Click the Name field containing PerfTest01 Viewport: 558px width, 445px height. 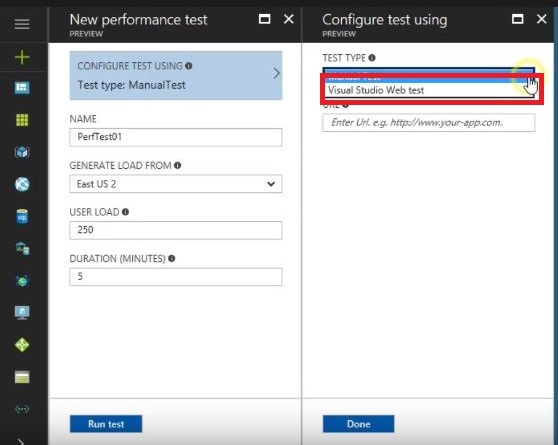click(x=176, y=137)
